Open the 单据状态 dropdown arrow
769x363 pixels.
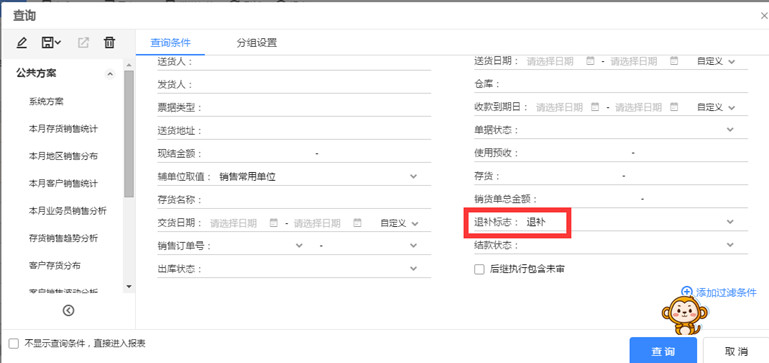pyautogui.click(x=730, y=130)
